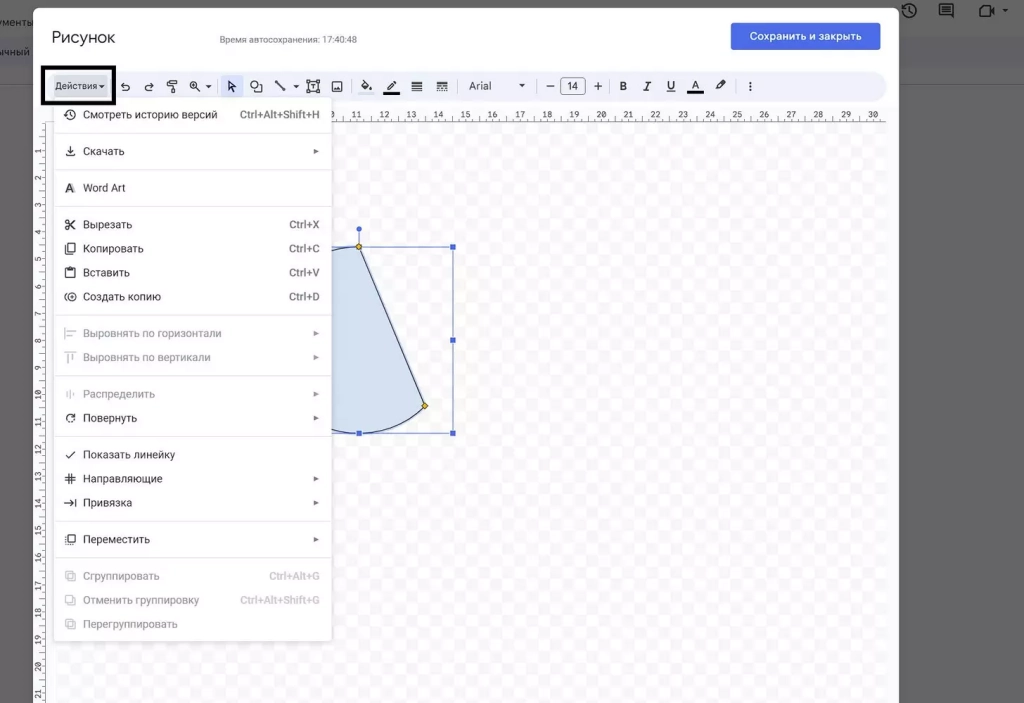Select the 'Word Art' menu item
Viewport: 1024px width, 703px height.
[x=104, y=188]
